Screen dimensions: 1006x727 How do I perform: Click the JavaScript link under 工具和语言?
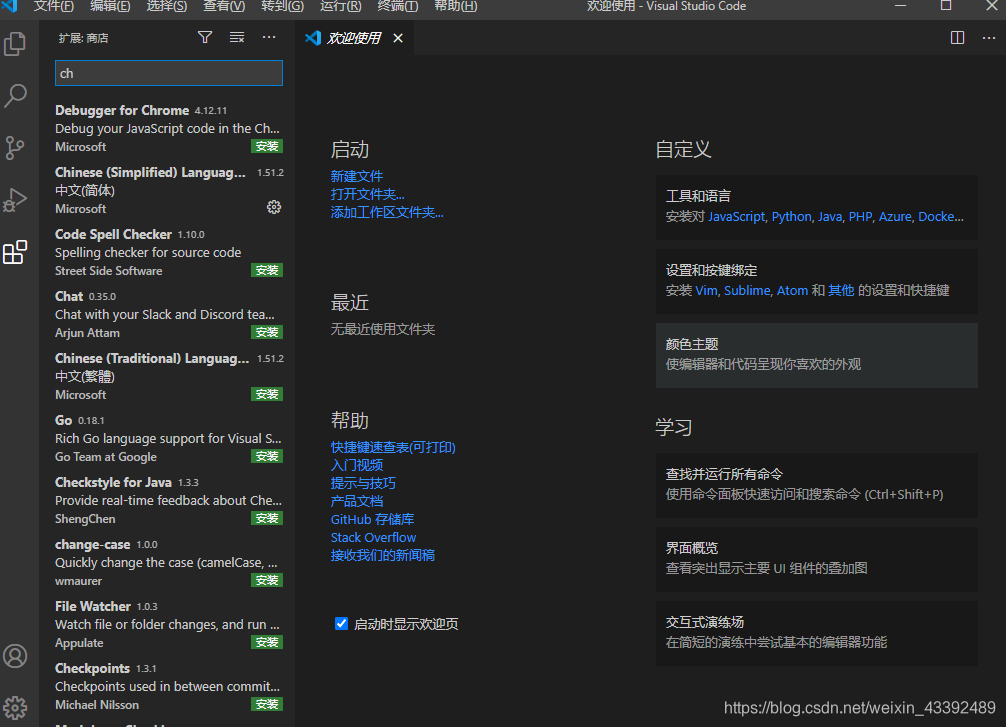point(737,217)
